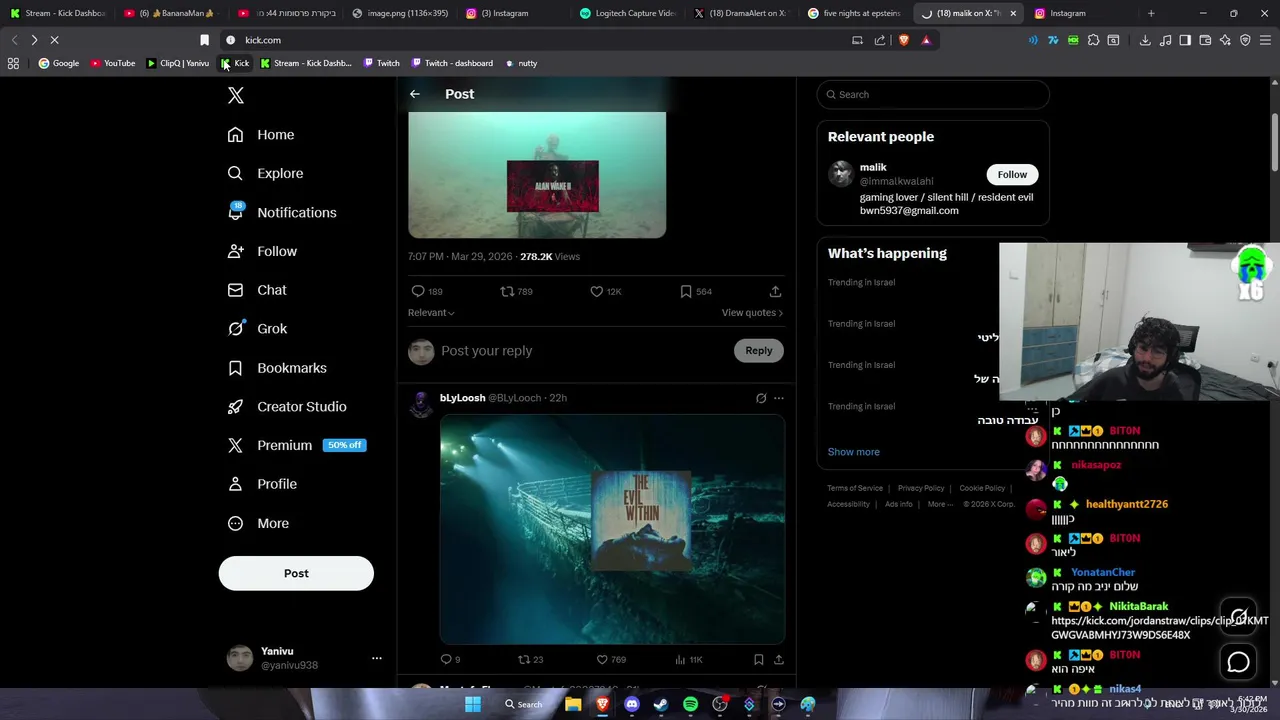Like the main post with 12K likes
The height and width of the screenshot is (720, 1280).
point(605,291)
